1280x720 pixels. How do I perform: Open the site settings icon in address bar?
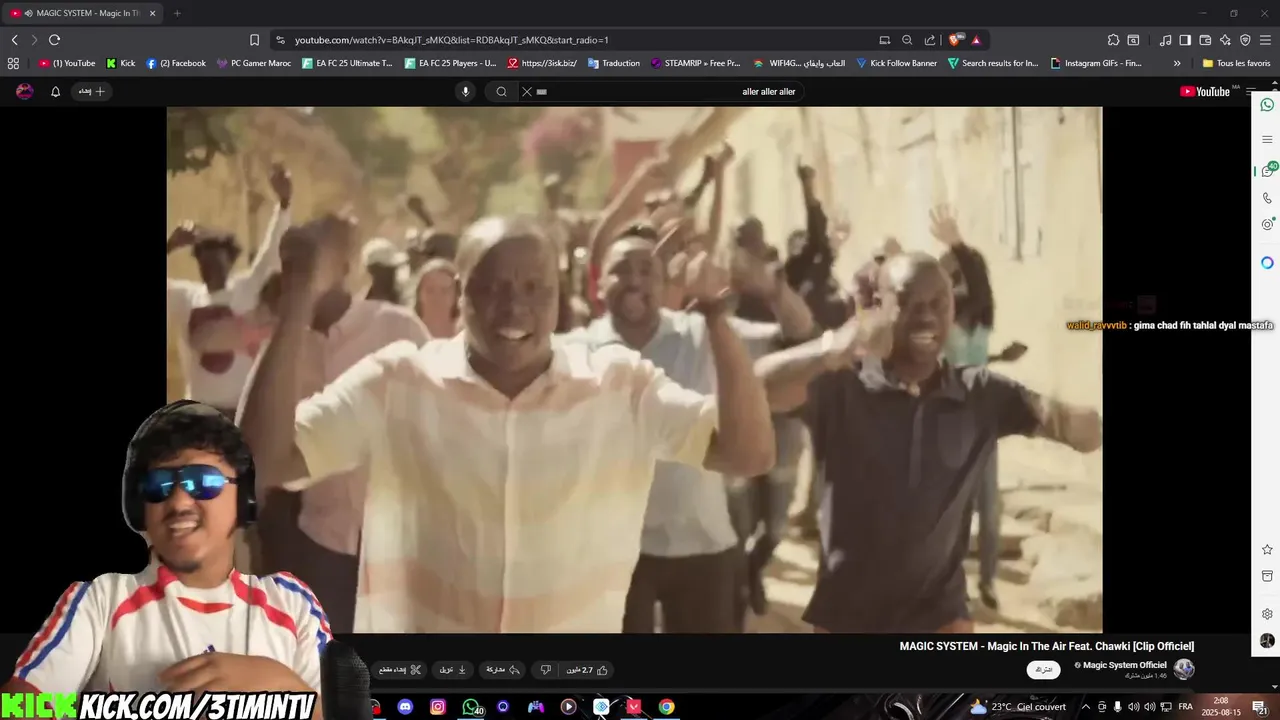pyautogui.click(x=280, y=40)
